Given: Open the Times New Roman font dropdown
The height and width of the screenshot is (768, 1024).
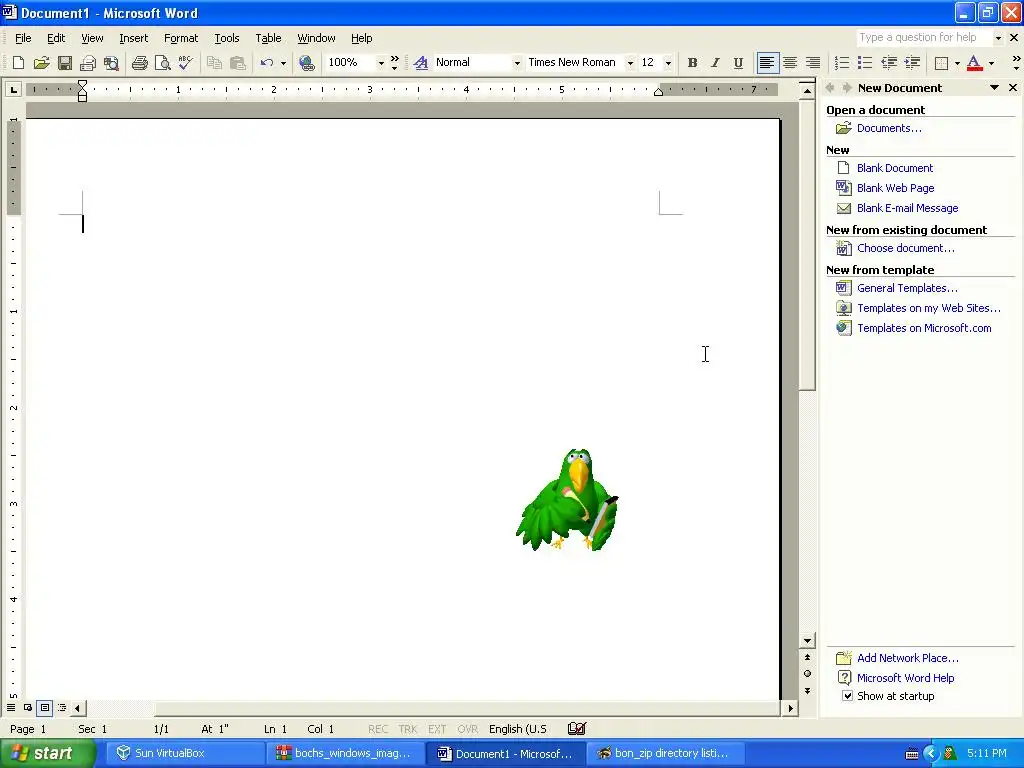Looking at the screenshot, I should 630,63.
